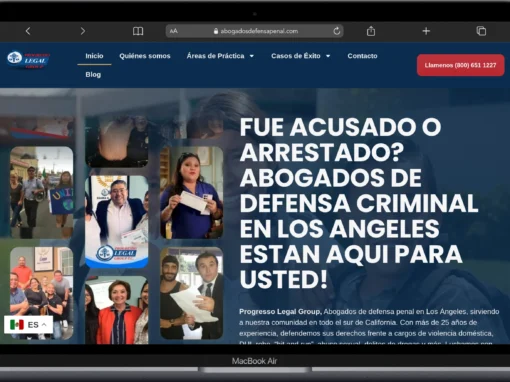Open the photo of the man in the navy blazer
This screenshot has width=510, height=382.
(x=117, y=222)
